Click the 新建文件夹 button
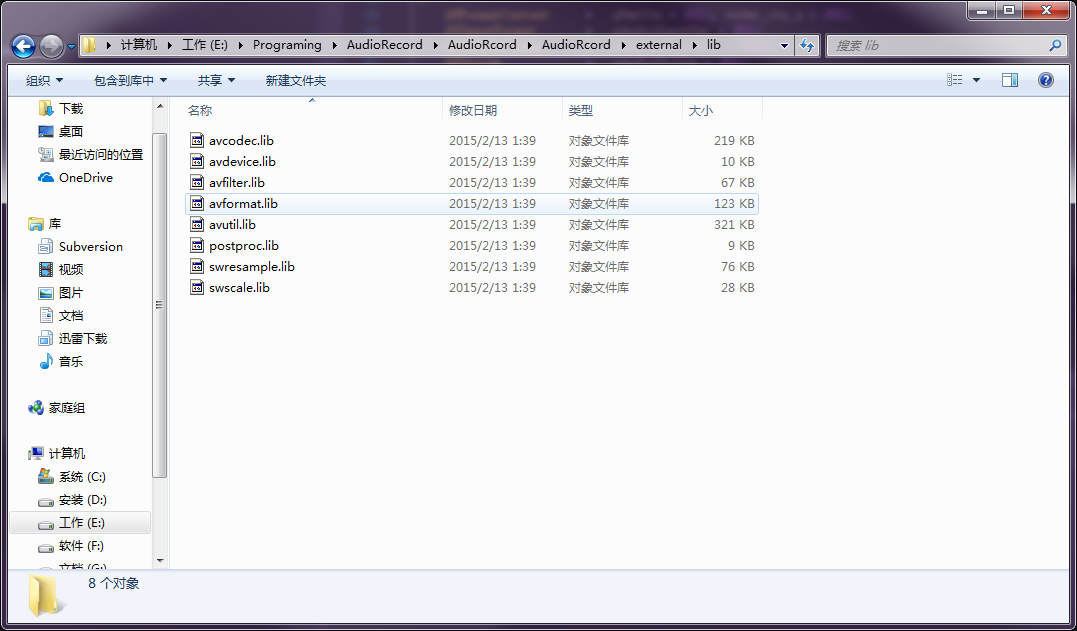This screenshot has width=1077, height=631. point(295,80)
